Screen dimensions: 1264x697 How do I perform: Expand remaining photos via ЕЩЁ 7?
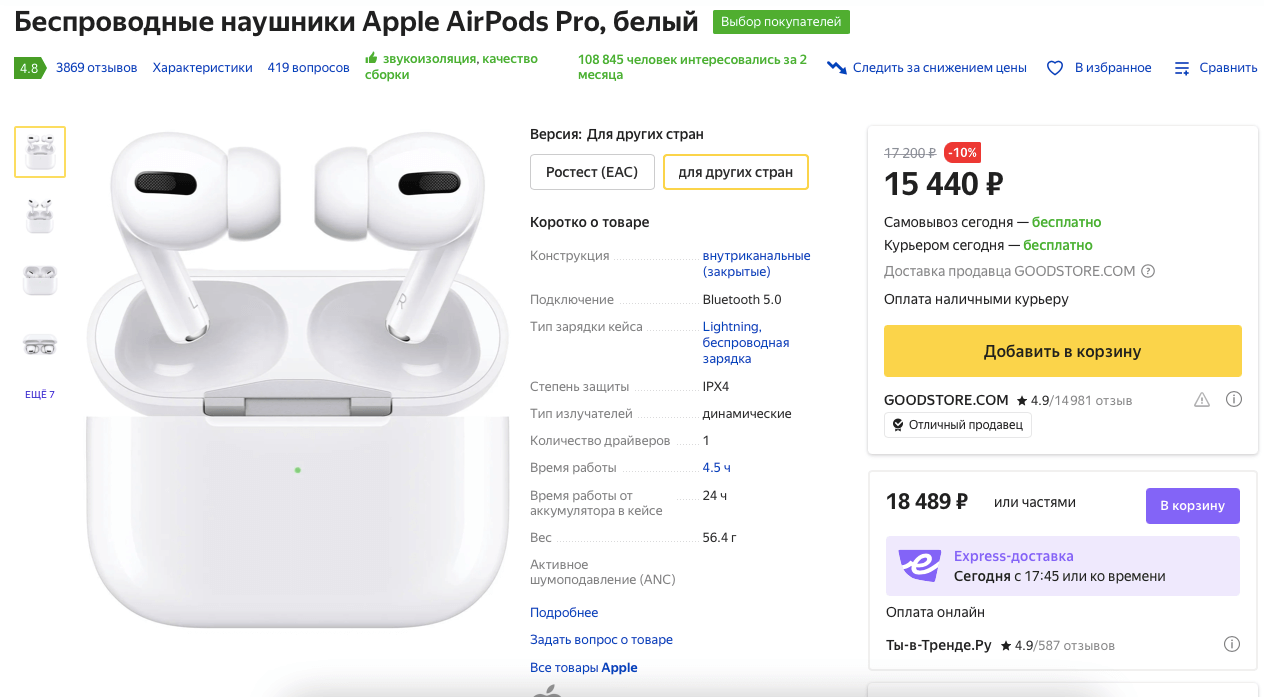click(39, 393)
